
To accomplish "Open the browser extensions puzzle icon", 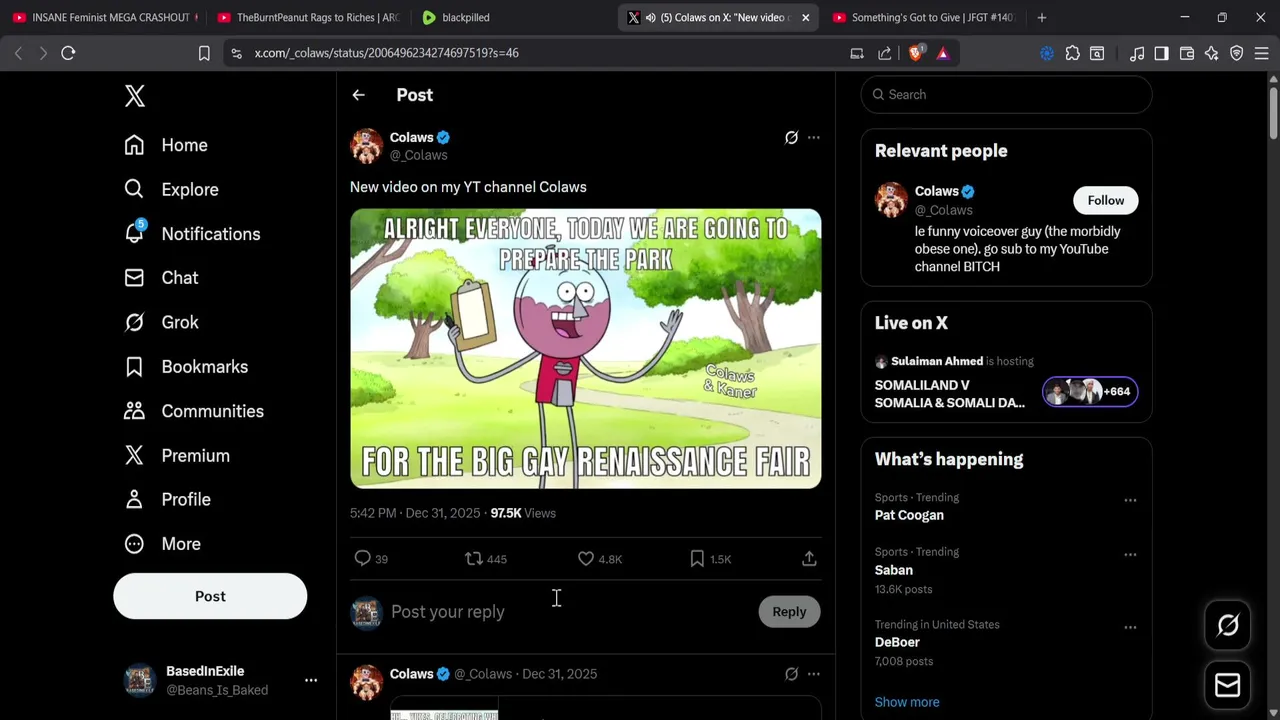I will tap(1072, 53).
